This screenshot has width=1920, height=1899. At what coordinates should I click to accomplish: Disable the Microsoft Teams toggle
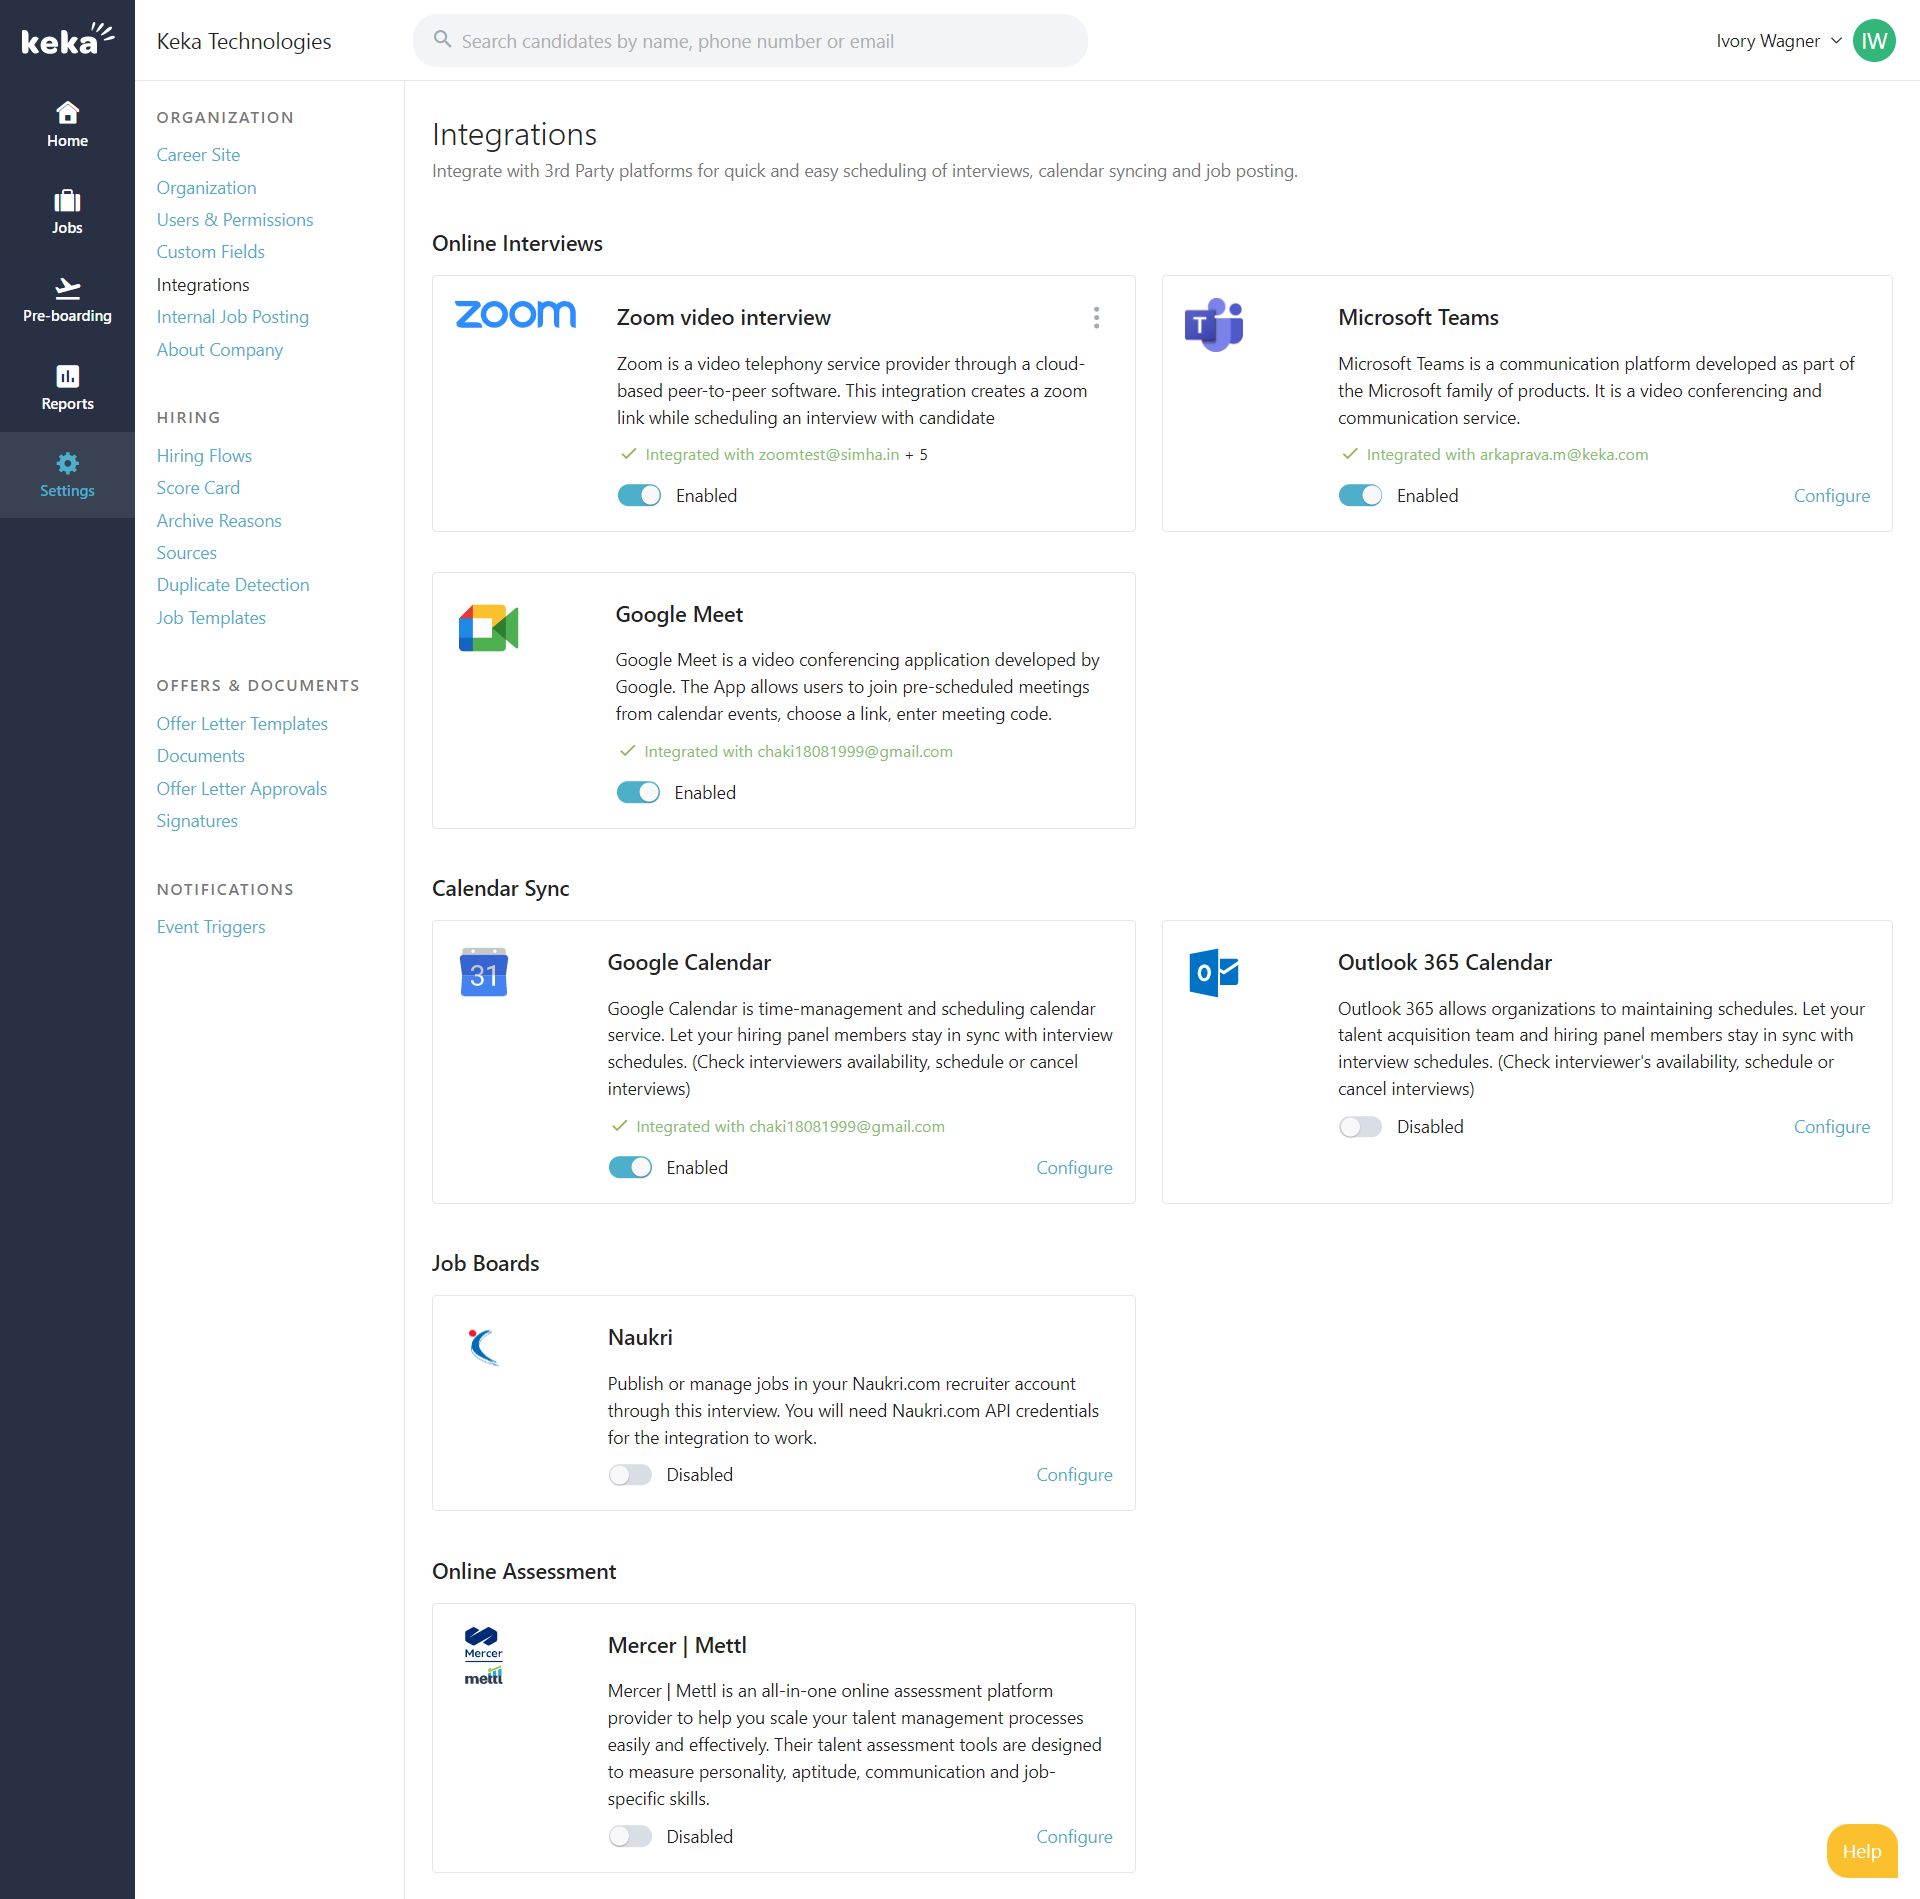tap(1360, 496)
